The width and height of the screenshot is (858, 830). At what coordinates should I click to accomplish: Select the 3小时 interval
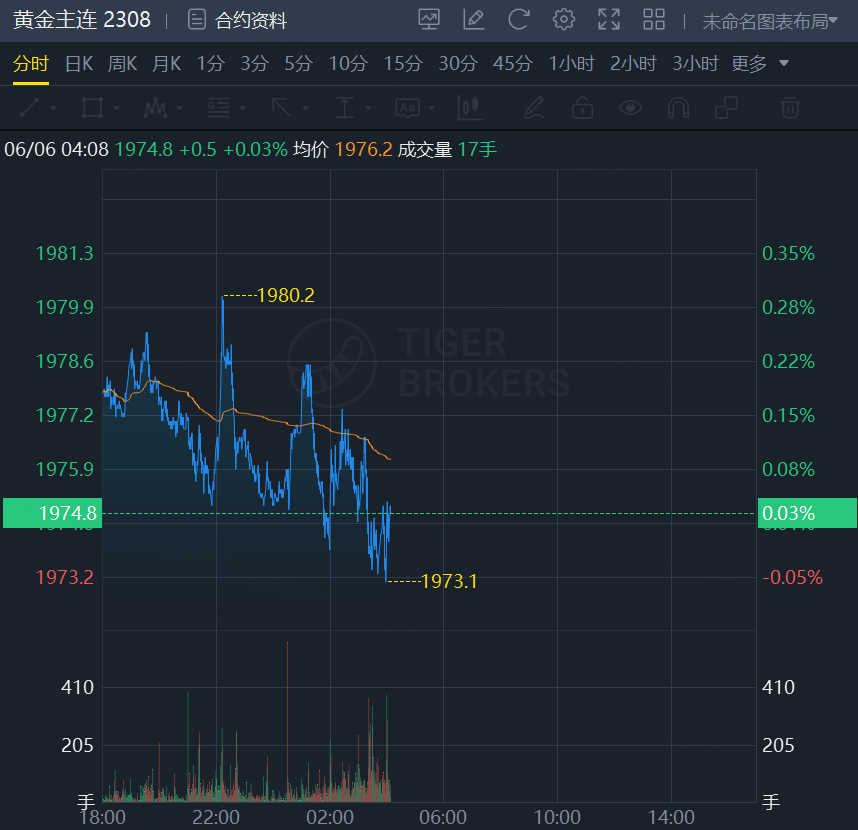[695, 63]
